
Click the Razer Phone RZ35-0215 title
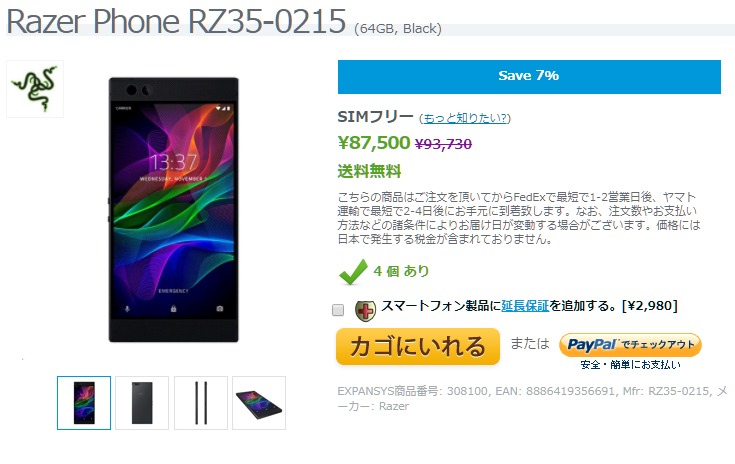[176, 22]
